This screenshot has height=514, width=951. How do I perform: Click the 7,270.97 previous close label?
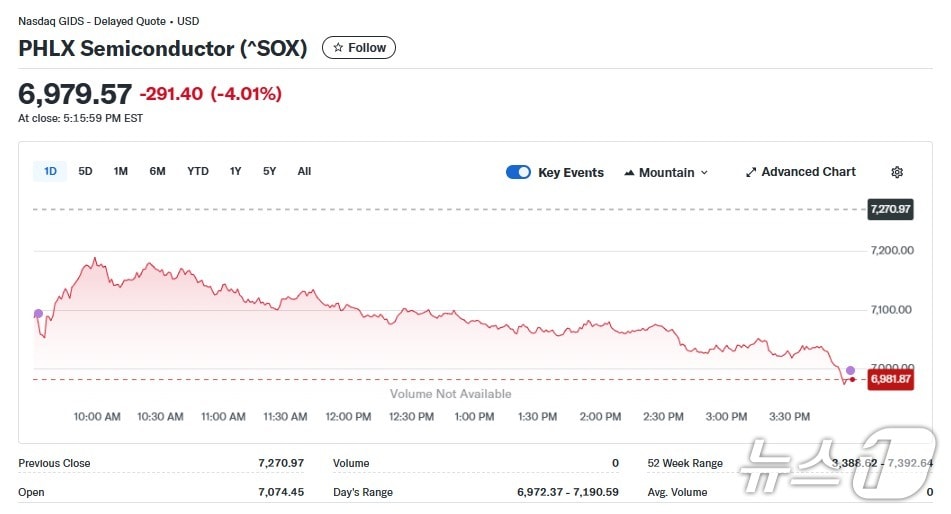coord(889,209)
